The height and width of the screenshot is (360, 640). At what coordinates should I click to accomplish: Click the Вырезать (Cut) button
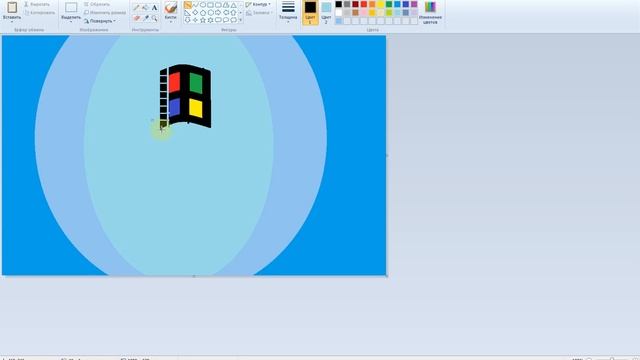[x=37, y=4]
